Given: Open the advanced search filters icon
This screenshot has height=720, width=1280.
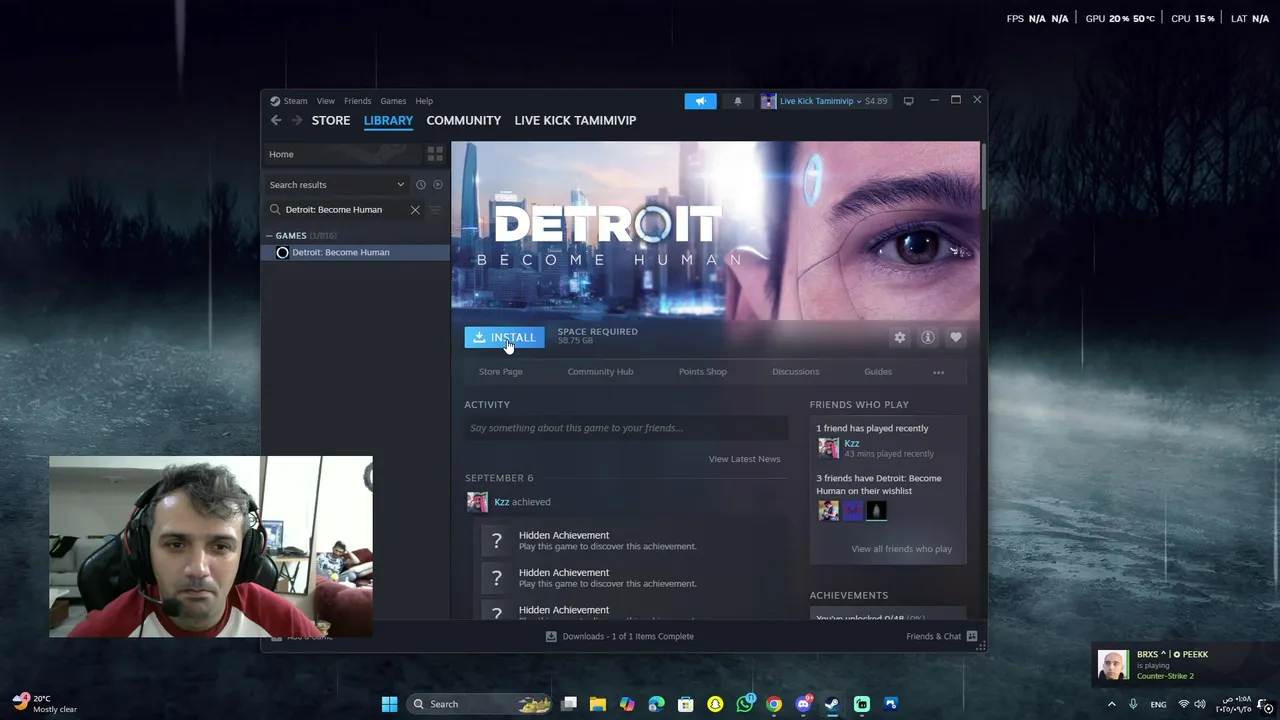Looking at the screenshot, I should (435, 210).
